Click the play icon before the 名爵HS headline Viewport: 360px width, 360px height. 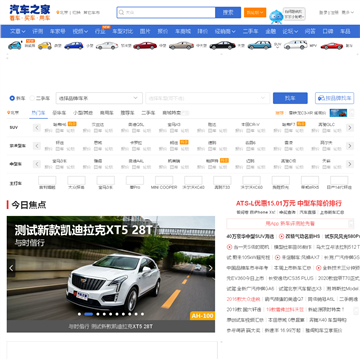281,236
